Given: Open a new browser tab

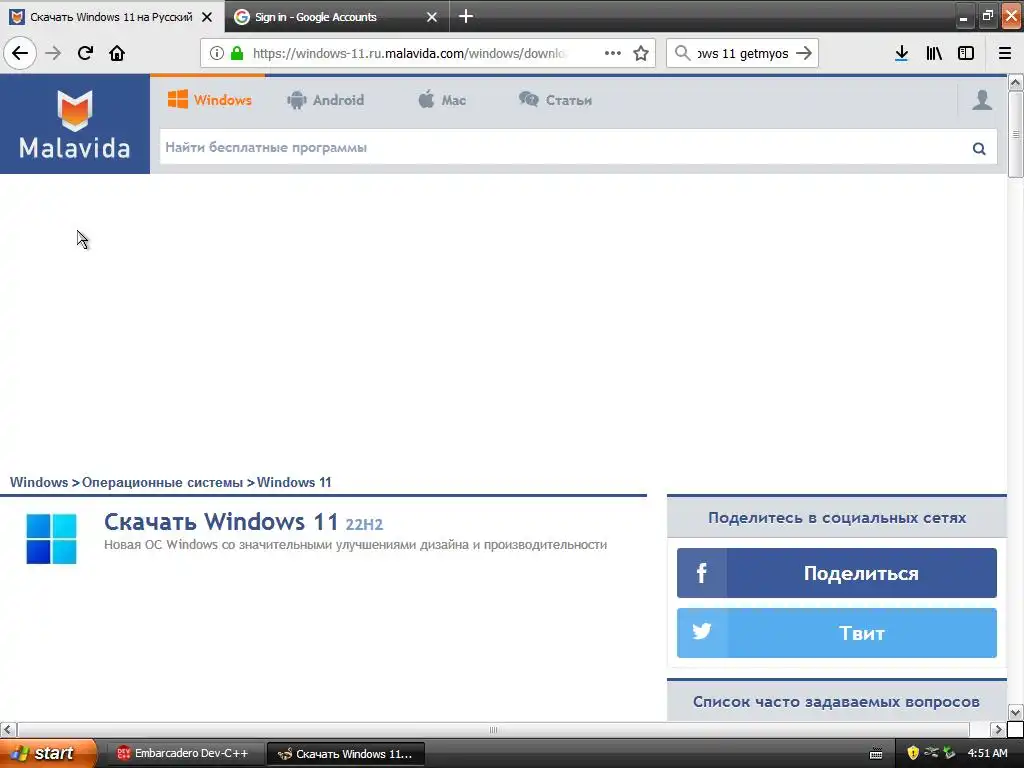Looking at the screenshot, I should pyautogui.click(x=466, y=16).
